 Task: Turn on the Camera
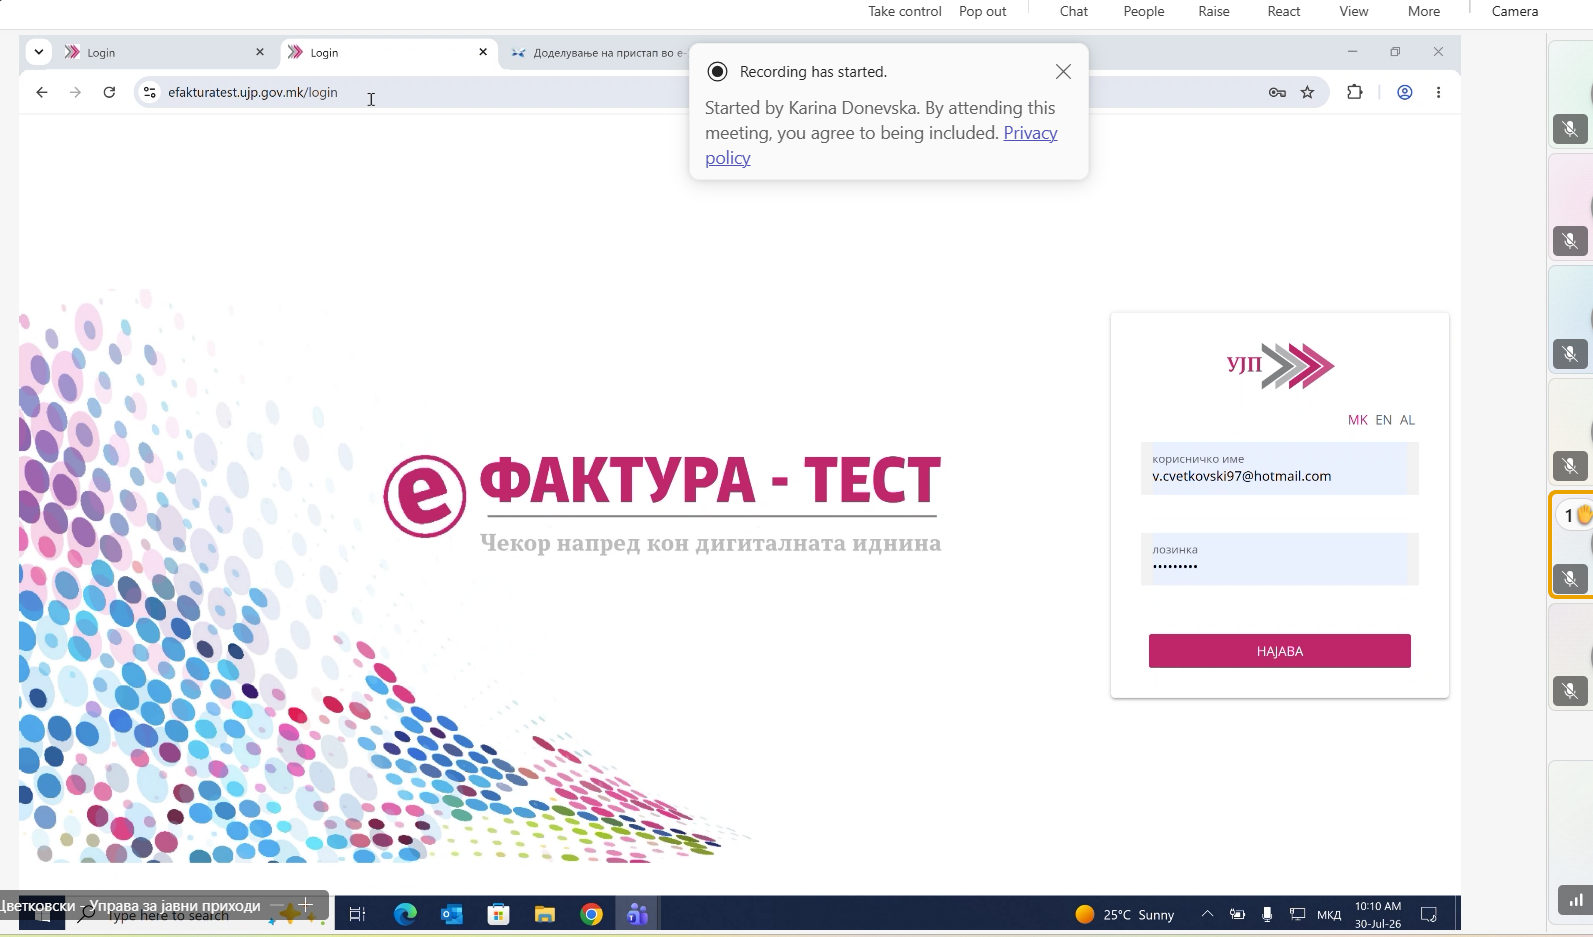[x=1514, y=11]
